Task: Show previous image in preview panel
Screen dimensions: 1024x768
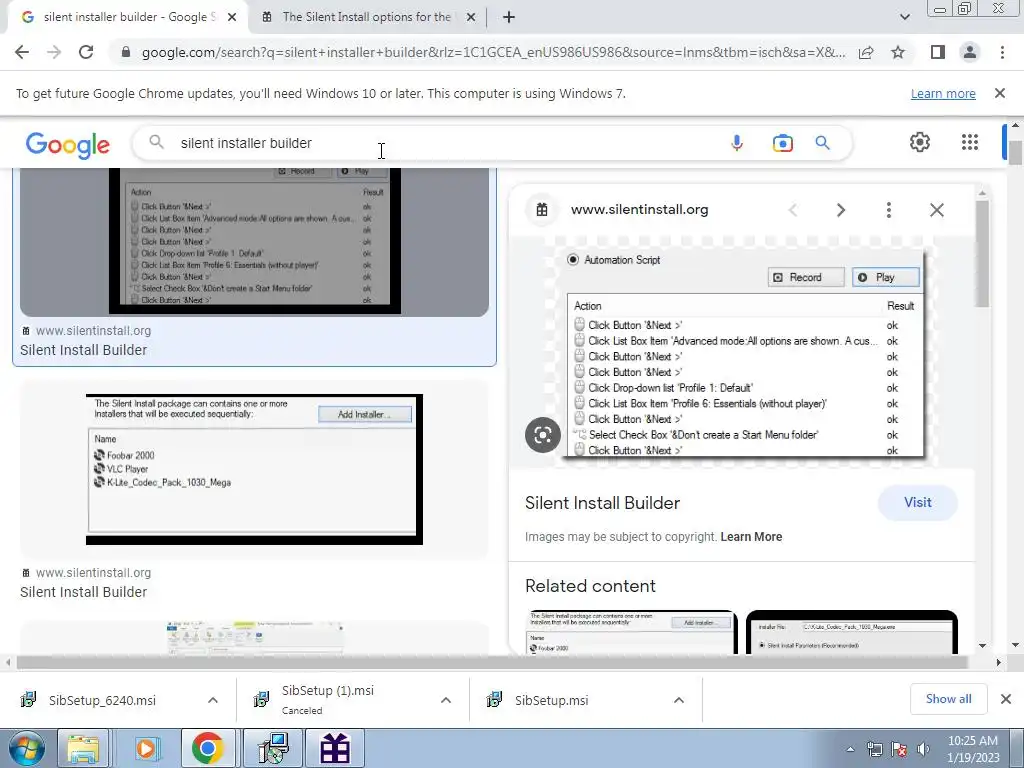Action: (x=793, y=210)
